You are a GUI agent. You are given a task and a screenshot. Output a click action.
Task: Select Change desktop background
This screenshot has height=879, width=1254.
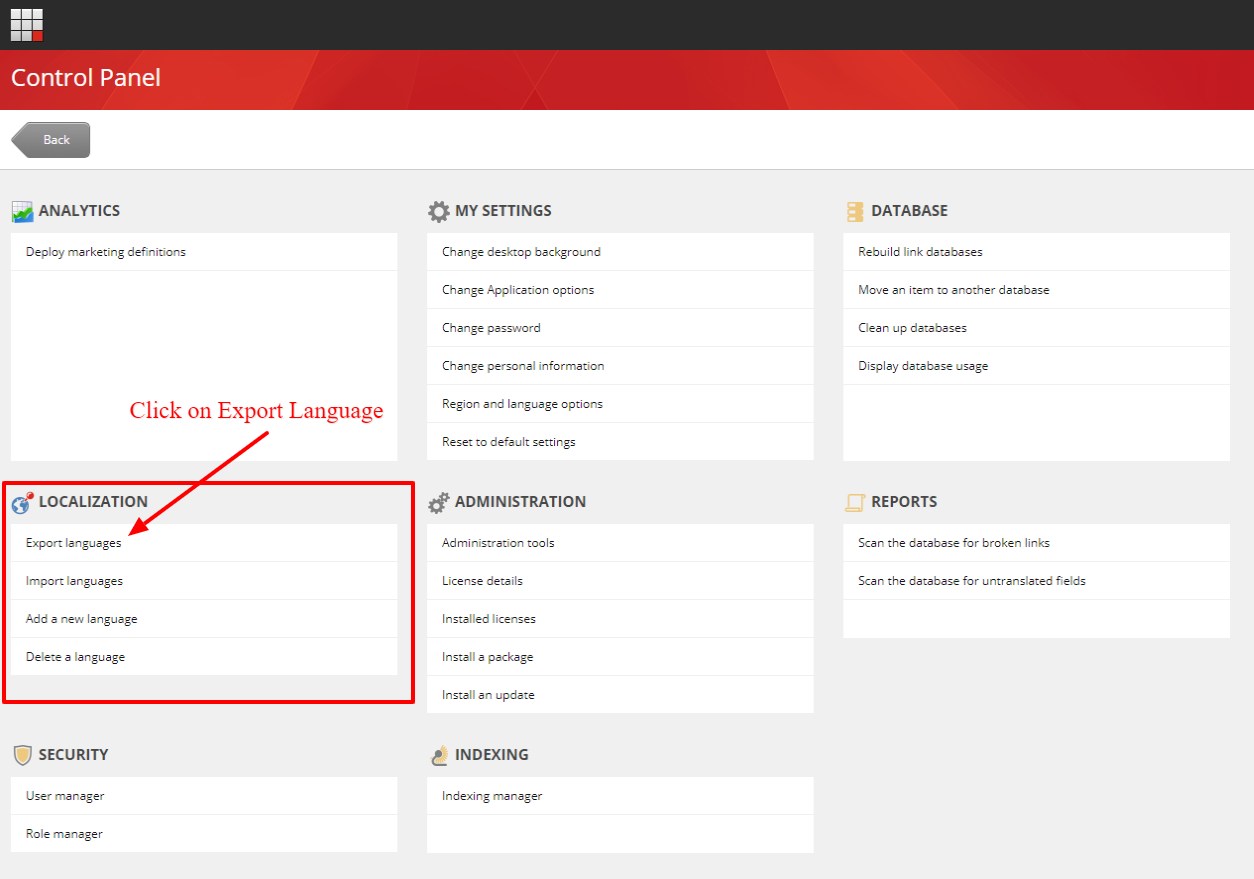(521, 252)
